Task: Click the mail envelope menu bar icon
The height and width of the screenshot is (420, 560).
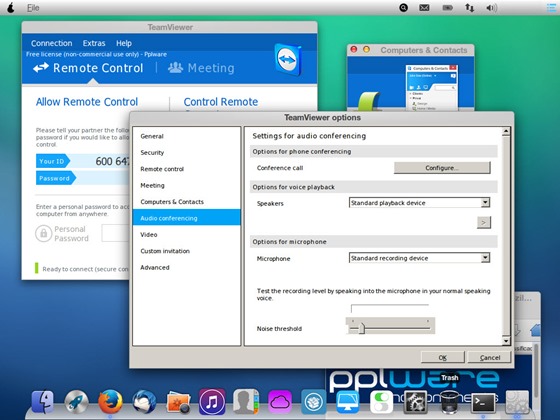Action: [x=424, y=8]
